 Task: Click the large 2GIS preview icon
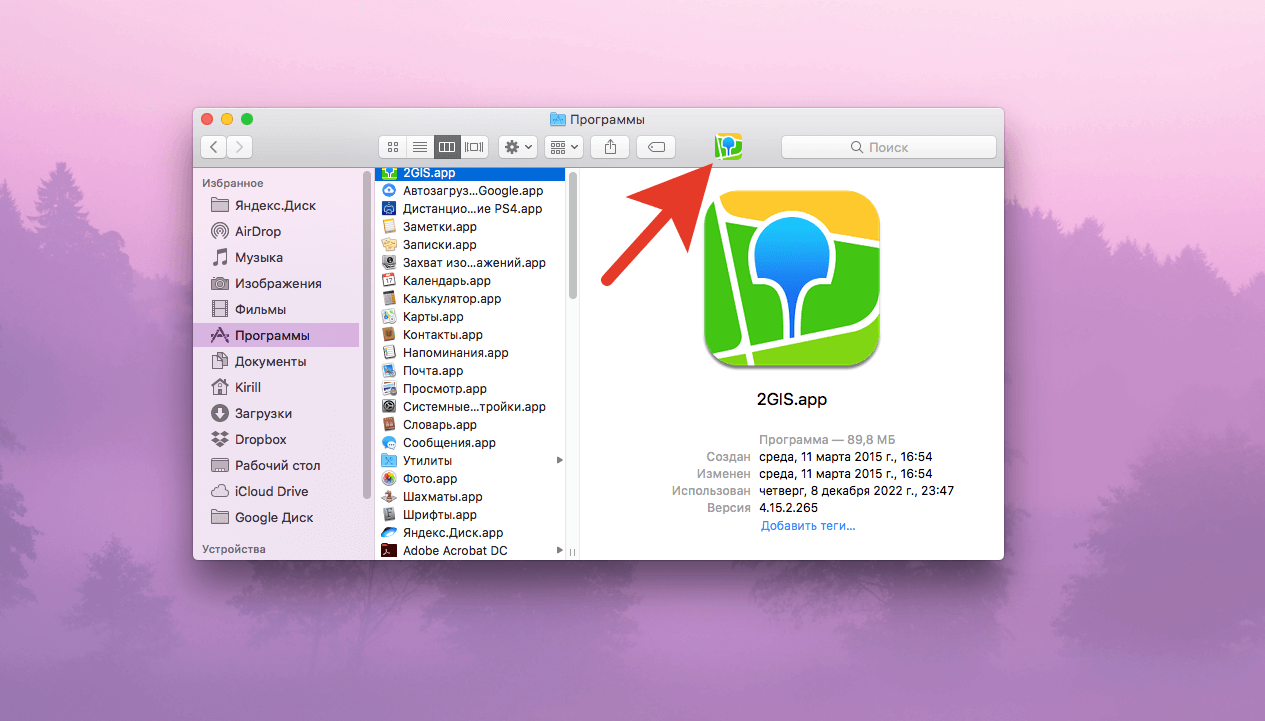click(x=792, y=279)
